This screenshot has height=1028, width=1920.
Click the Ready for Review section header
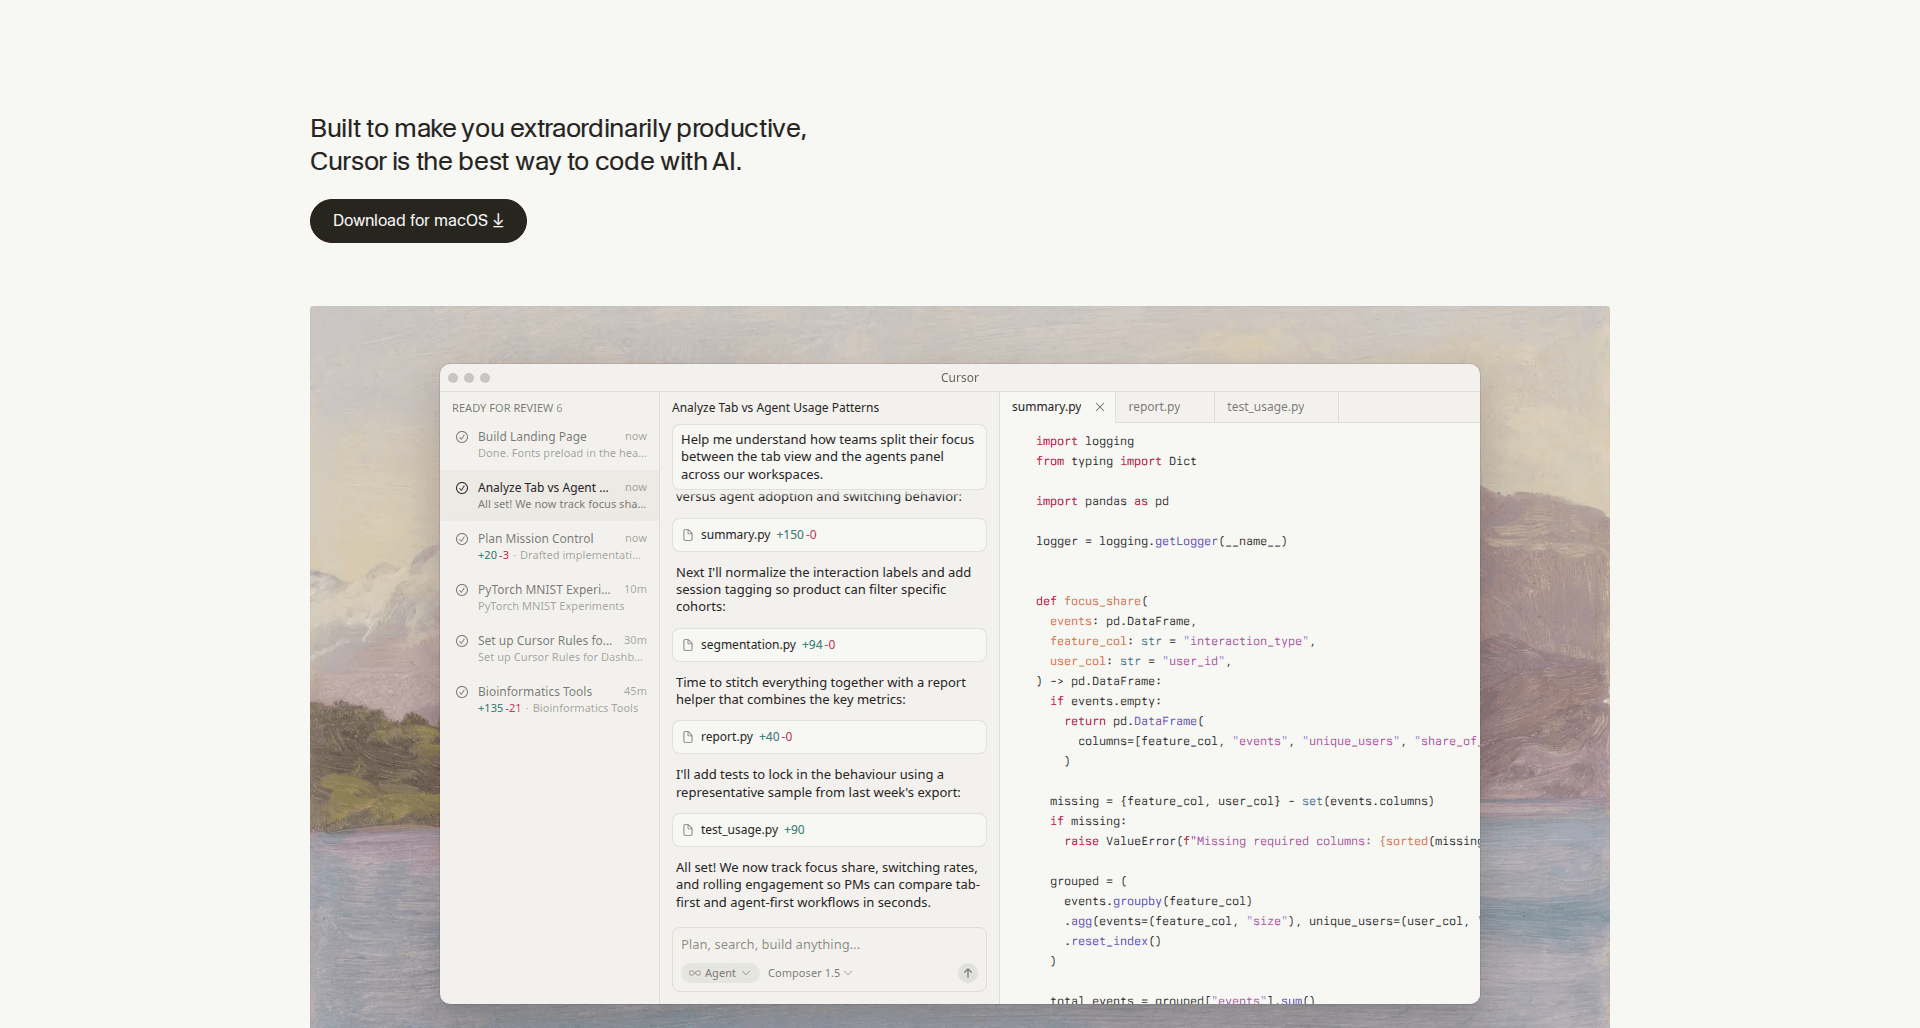[x=507, y=408]
